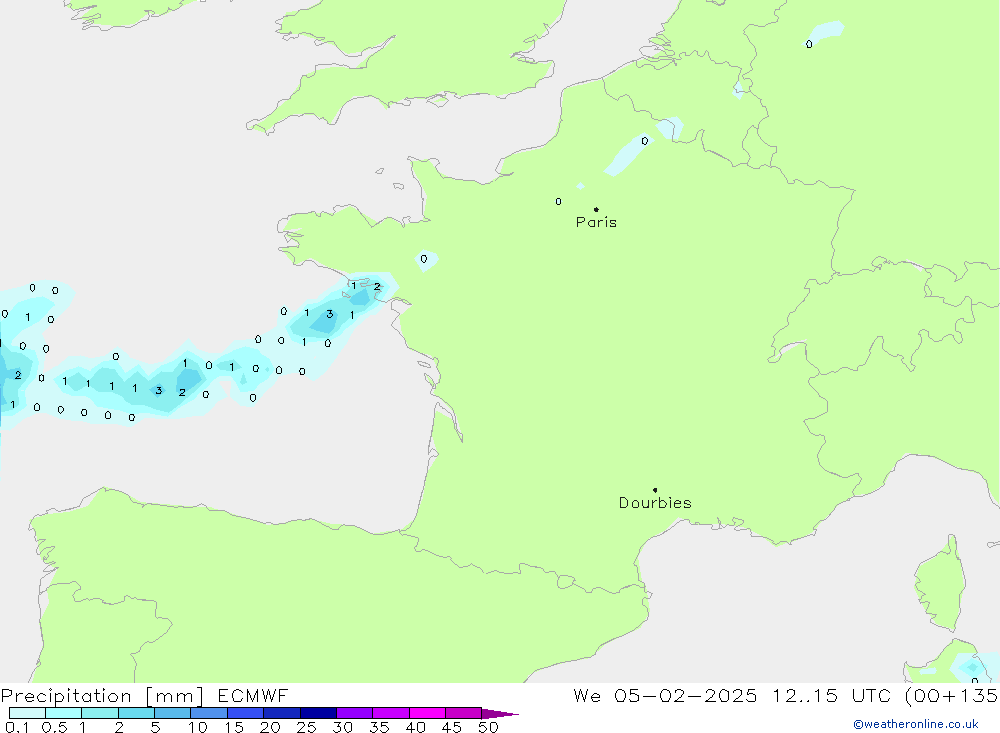The width and height of the screenshot is (1000, 733).
Task: Click the ECMWF model name
Action: [x=253, y=695]
